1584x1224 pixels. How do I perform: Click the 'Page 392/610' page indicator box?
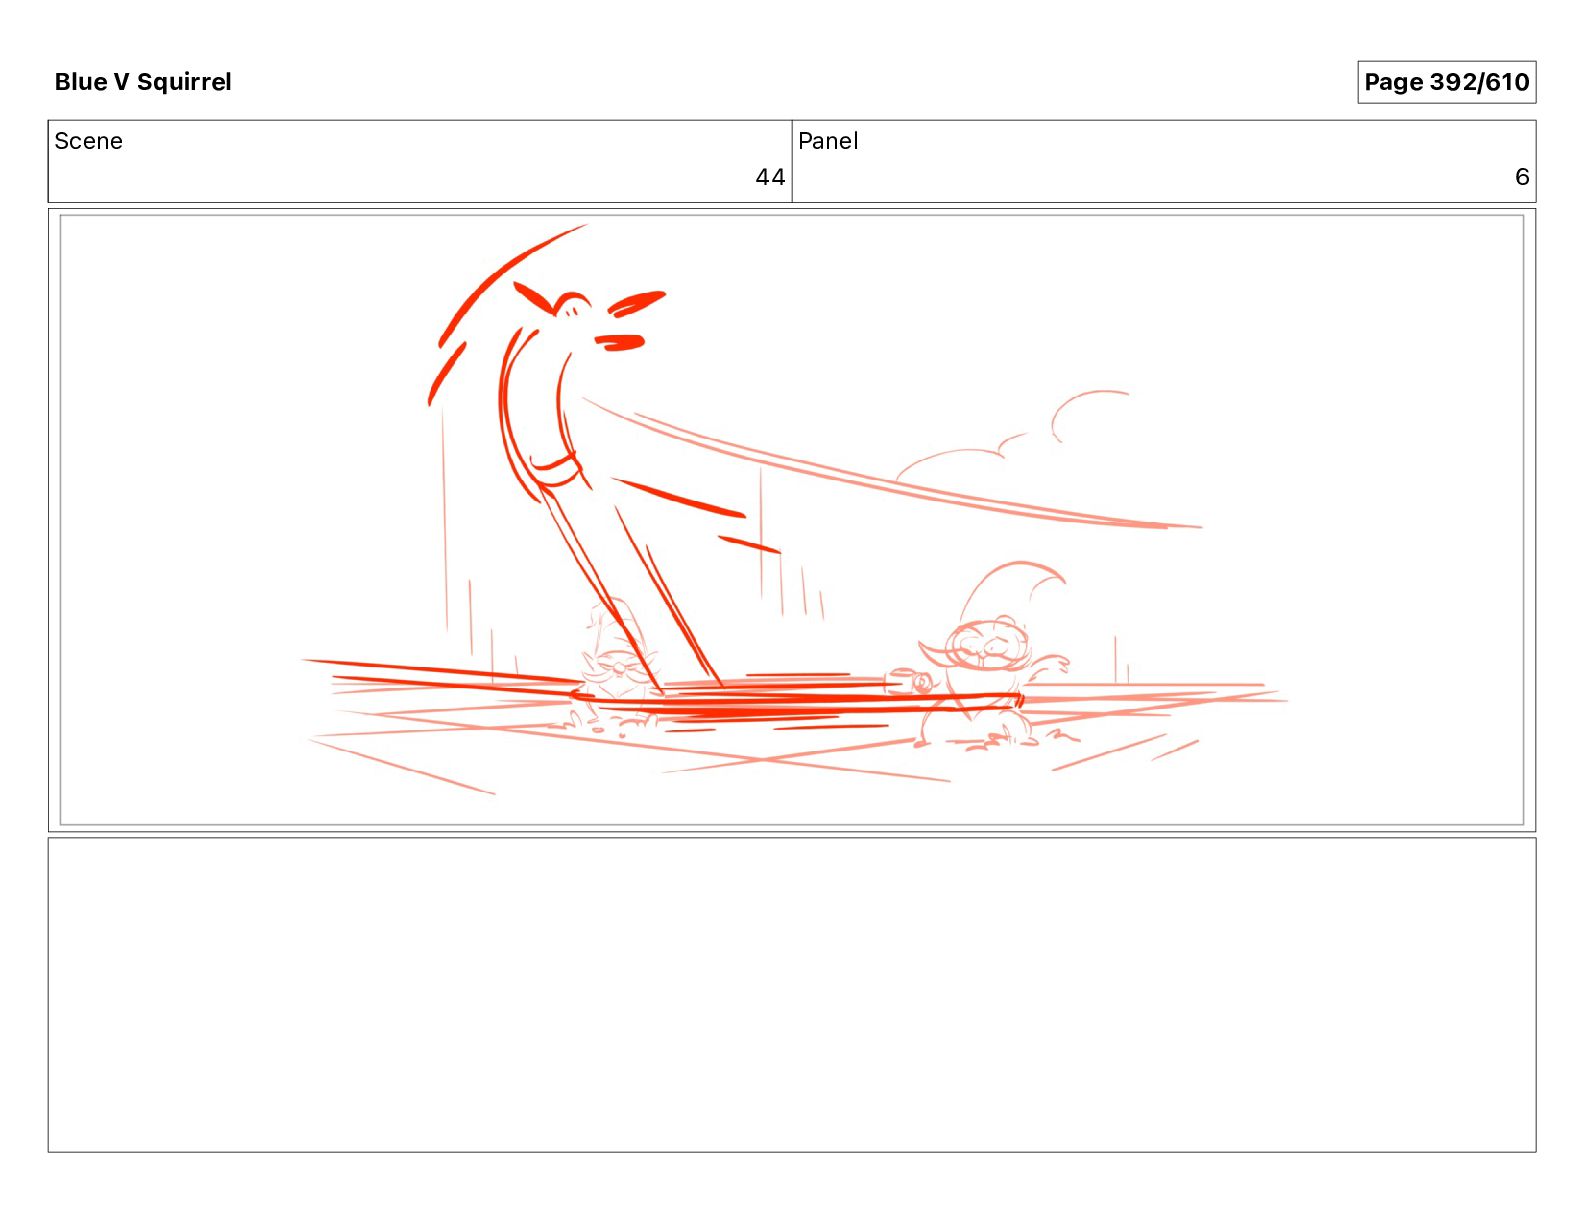pyautogui.click(x=1446, y=82)
